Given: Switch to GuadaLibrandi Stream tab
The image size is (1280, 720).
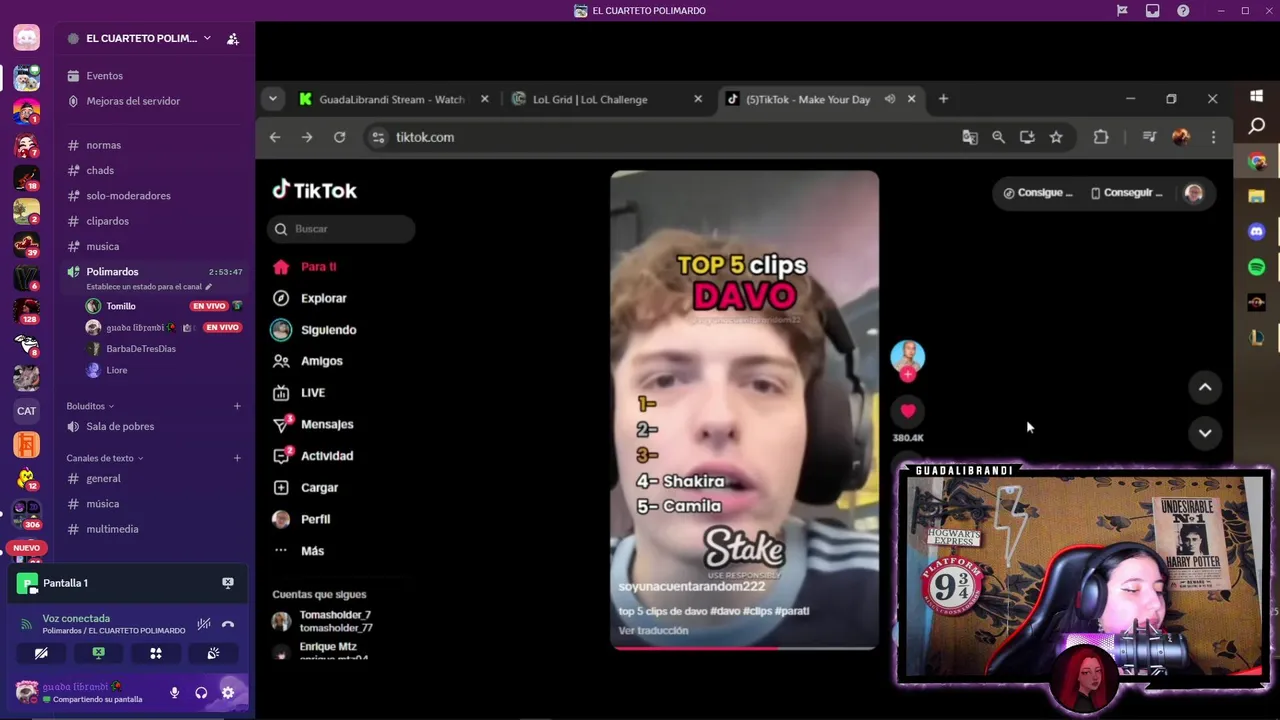Looking at the screenshot, I should click(x=392, y=99).
